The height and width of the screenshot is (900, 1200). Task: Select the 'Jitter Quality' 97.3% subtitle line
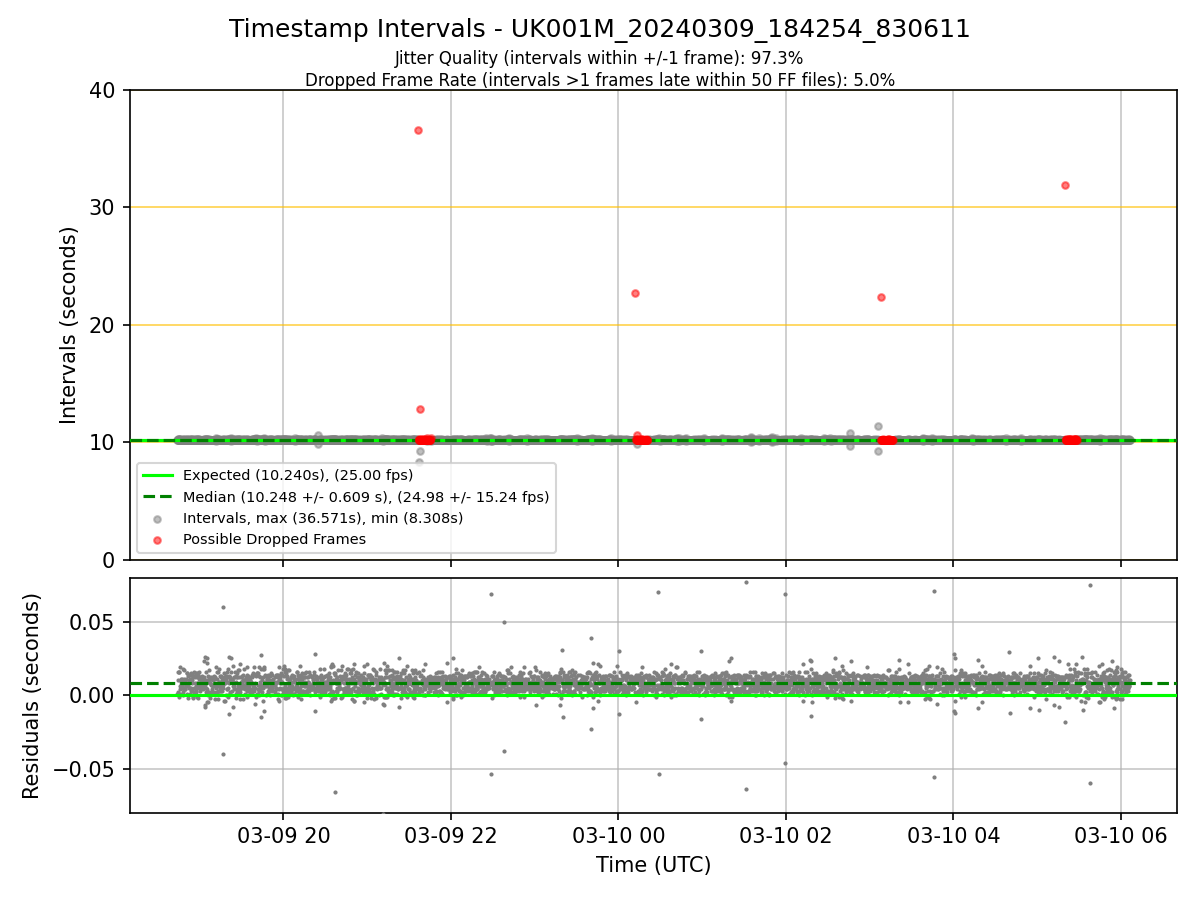click(599, 58)
